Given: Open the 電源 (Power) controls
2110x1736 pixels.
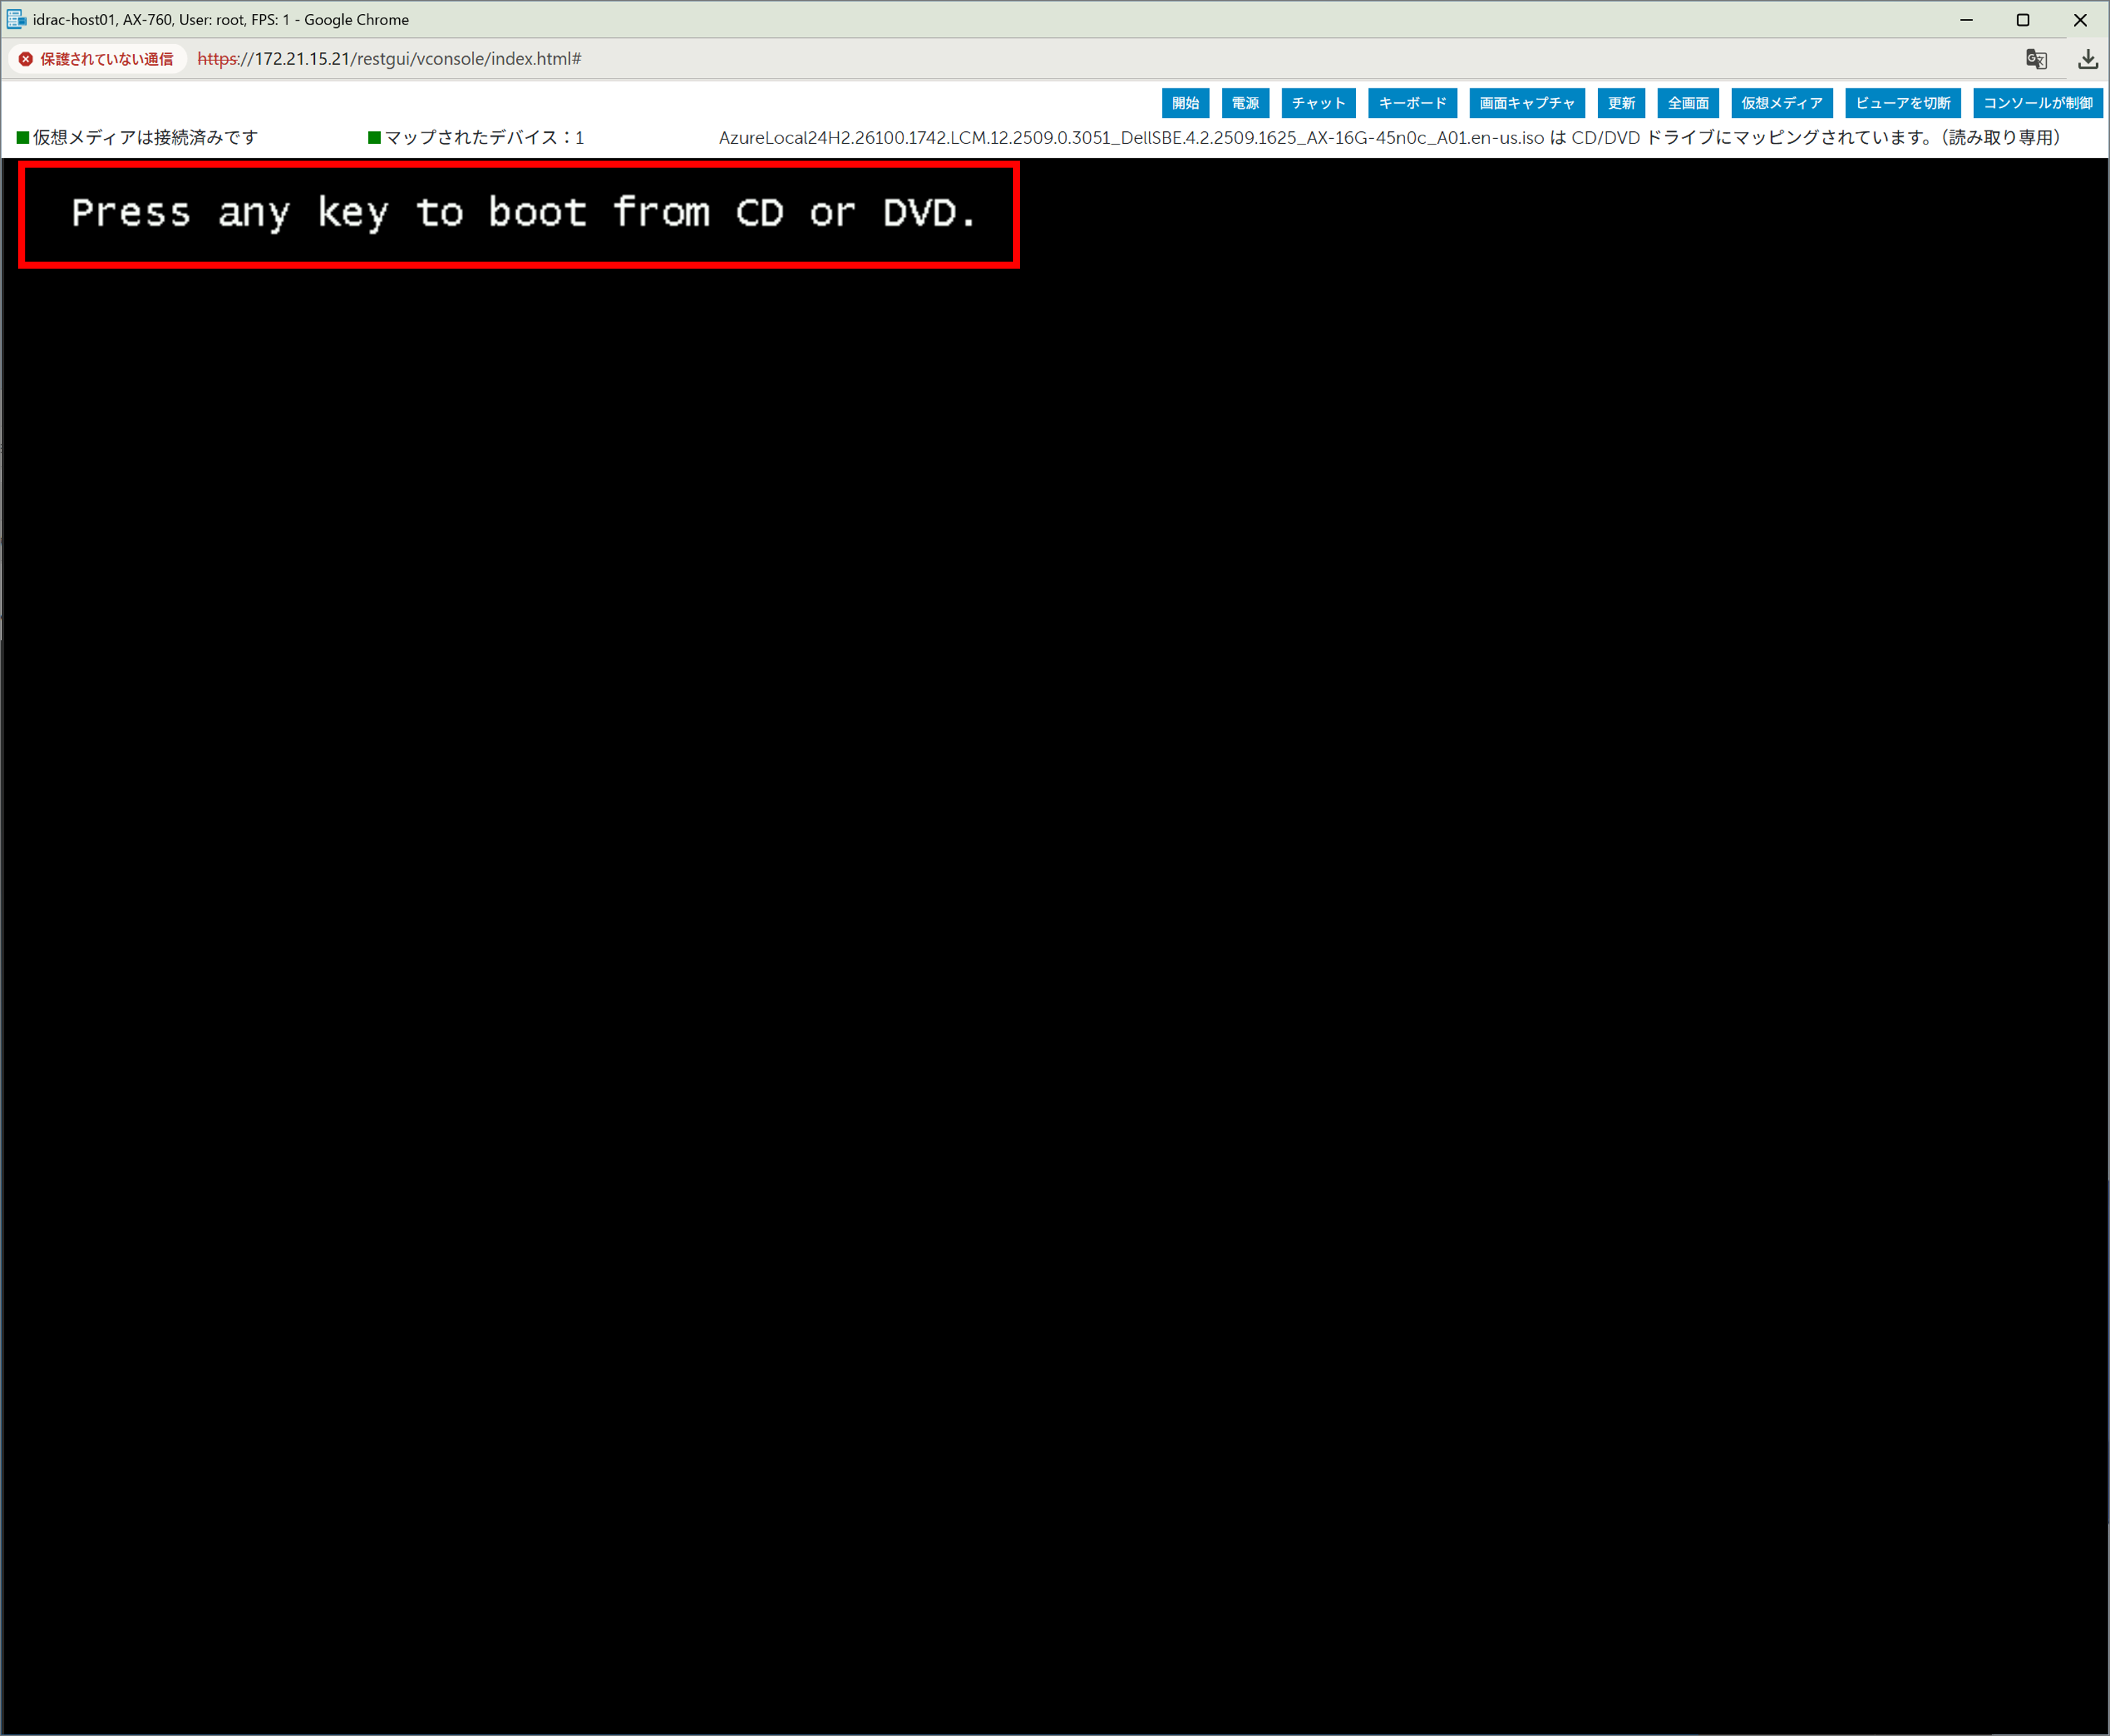Looking at the screenshot, I should pyautogui.click(x=1245, y=103).
